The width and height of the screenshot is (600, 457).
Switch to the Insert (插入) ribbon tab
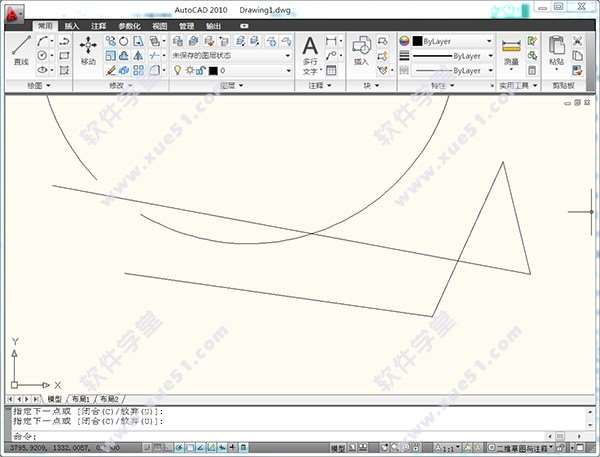click(x=71, y=25)
